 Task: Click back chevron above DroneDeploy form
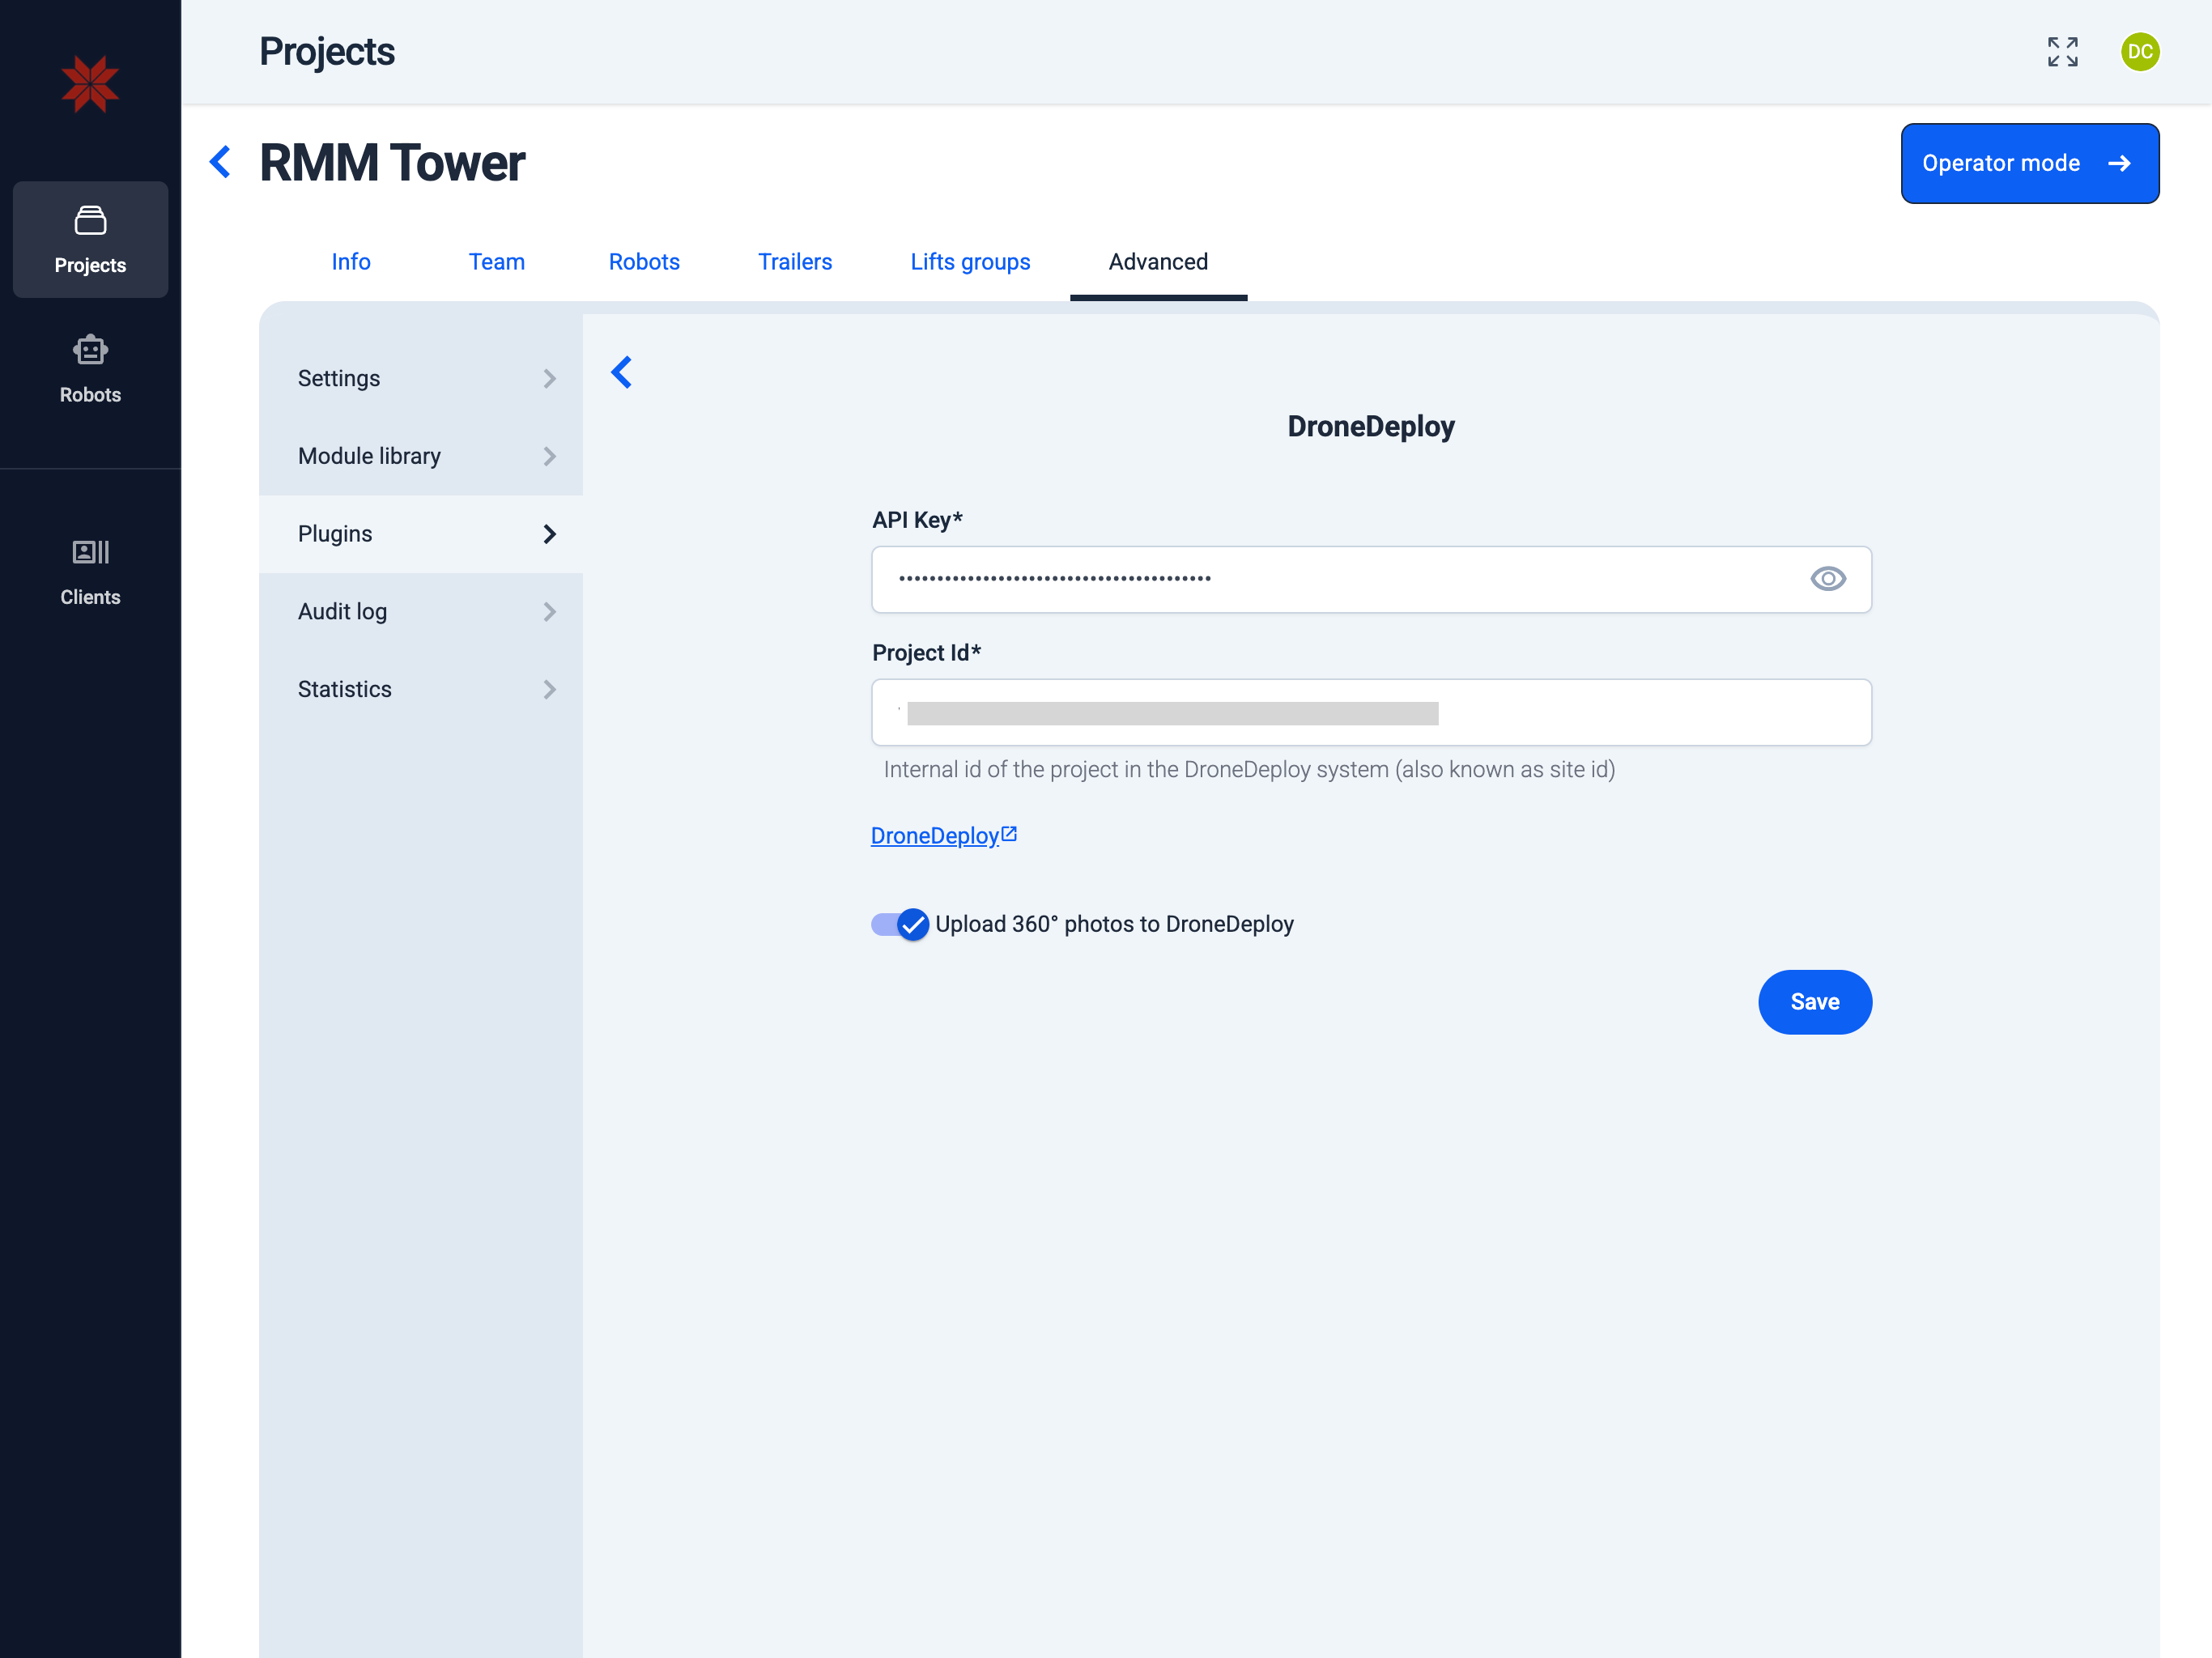(622, 373)
